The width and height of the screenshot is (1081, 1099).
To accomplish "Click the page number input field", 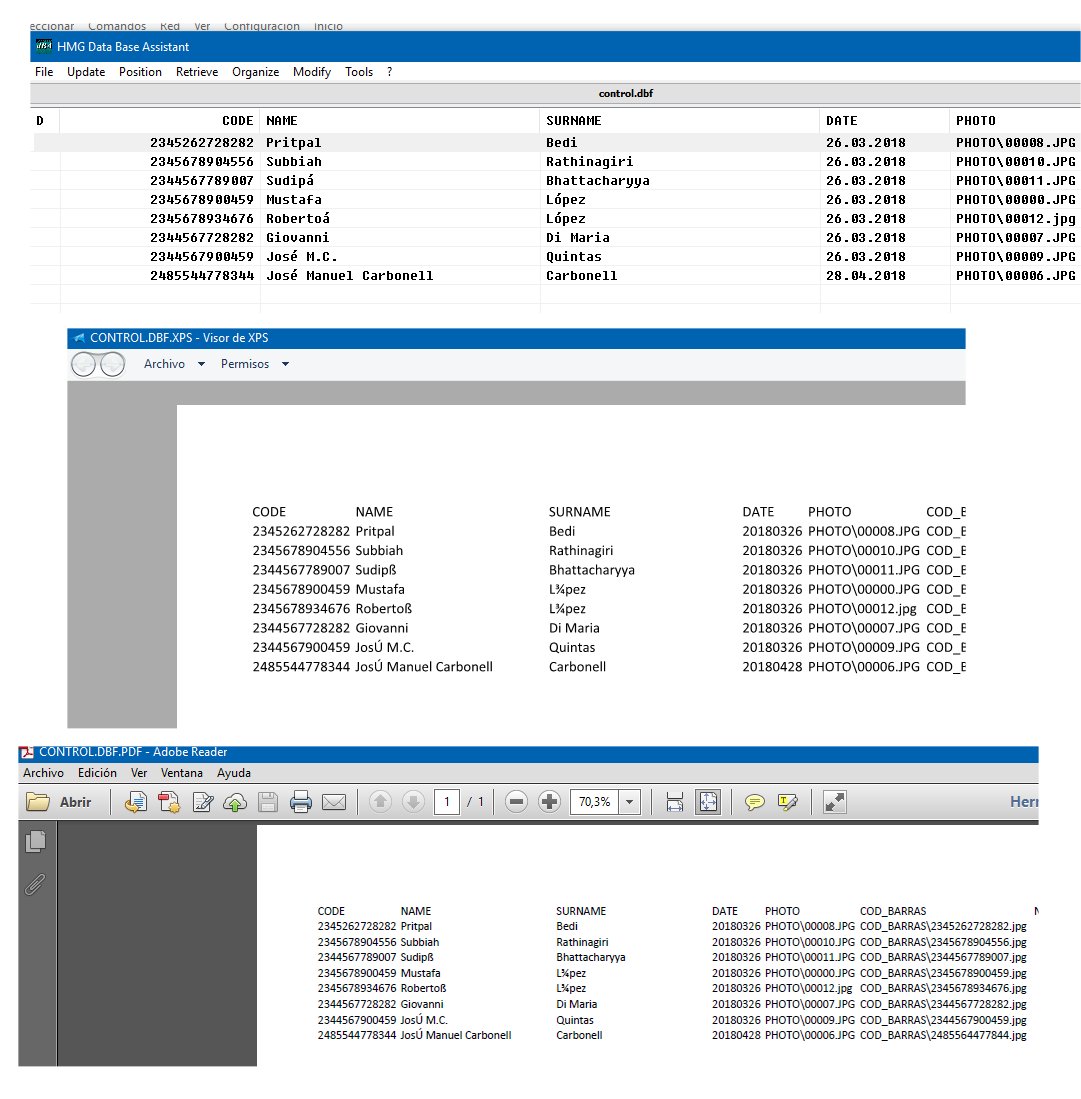I will pyautogui.click(x=447, y=802).
